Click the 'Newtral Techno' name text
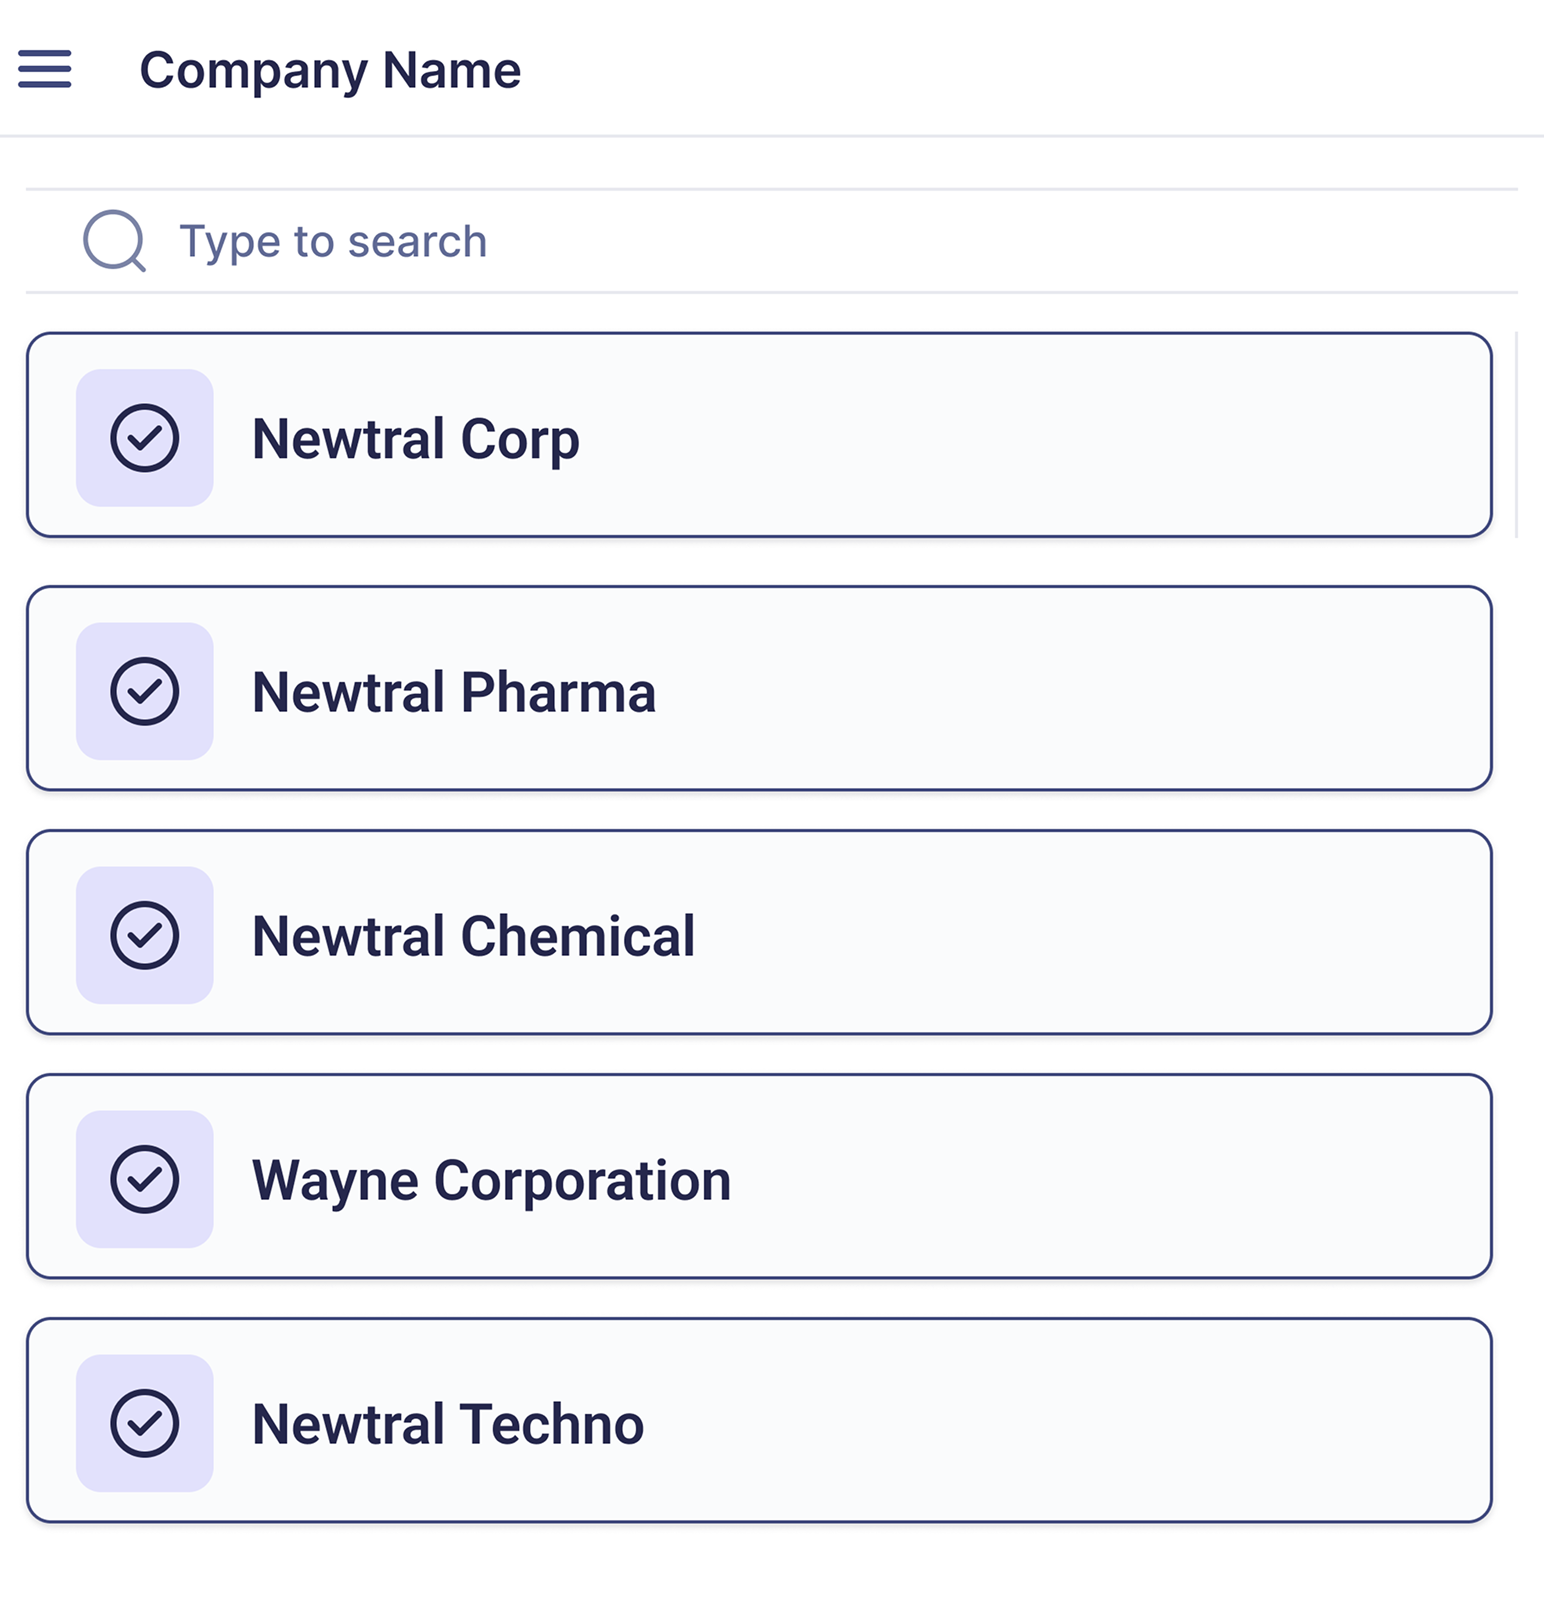The image size is (1544, 1602). 448,1424
